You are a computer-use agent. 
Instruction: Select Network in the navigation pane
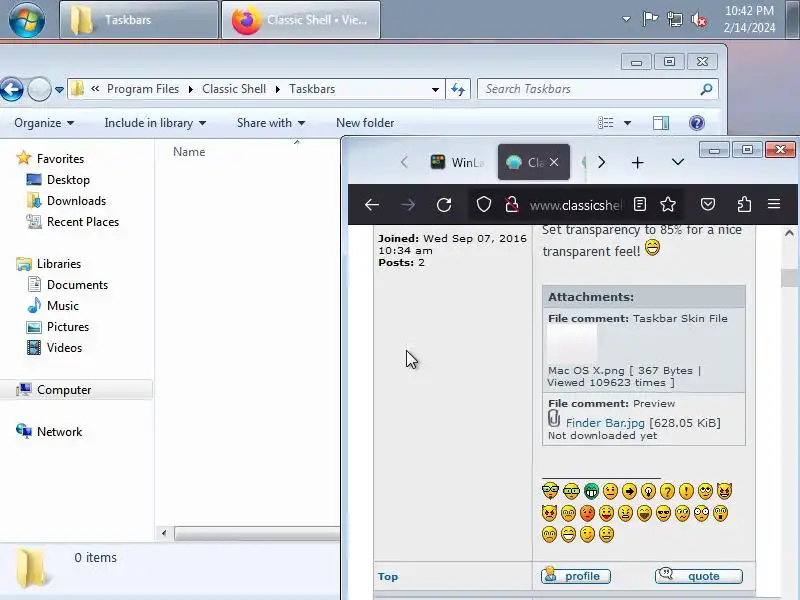[x=59, y=432]
